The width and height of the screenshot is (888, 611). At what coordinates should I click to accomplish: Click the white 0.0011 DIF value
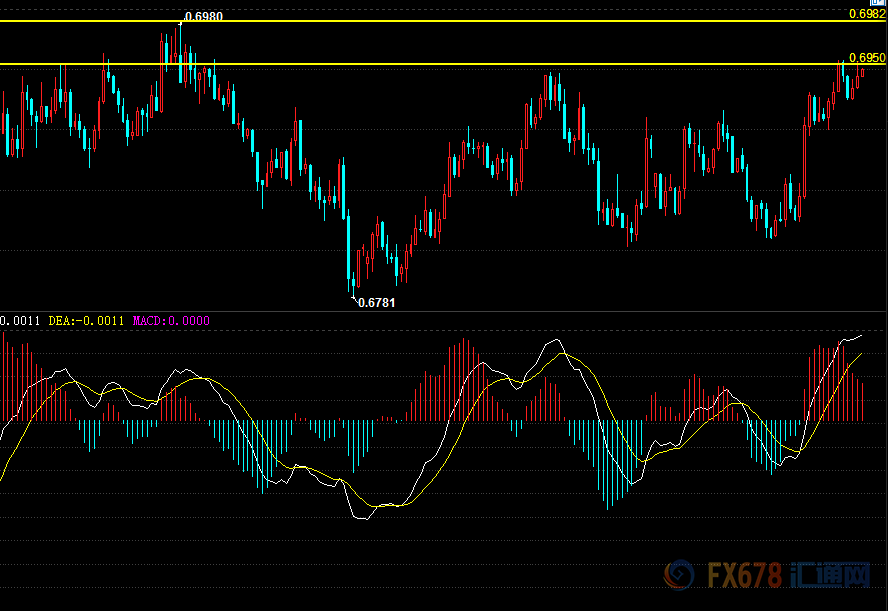click(x=20, y=321)
